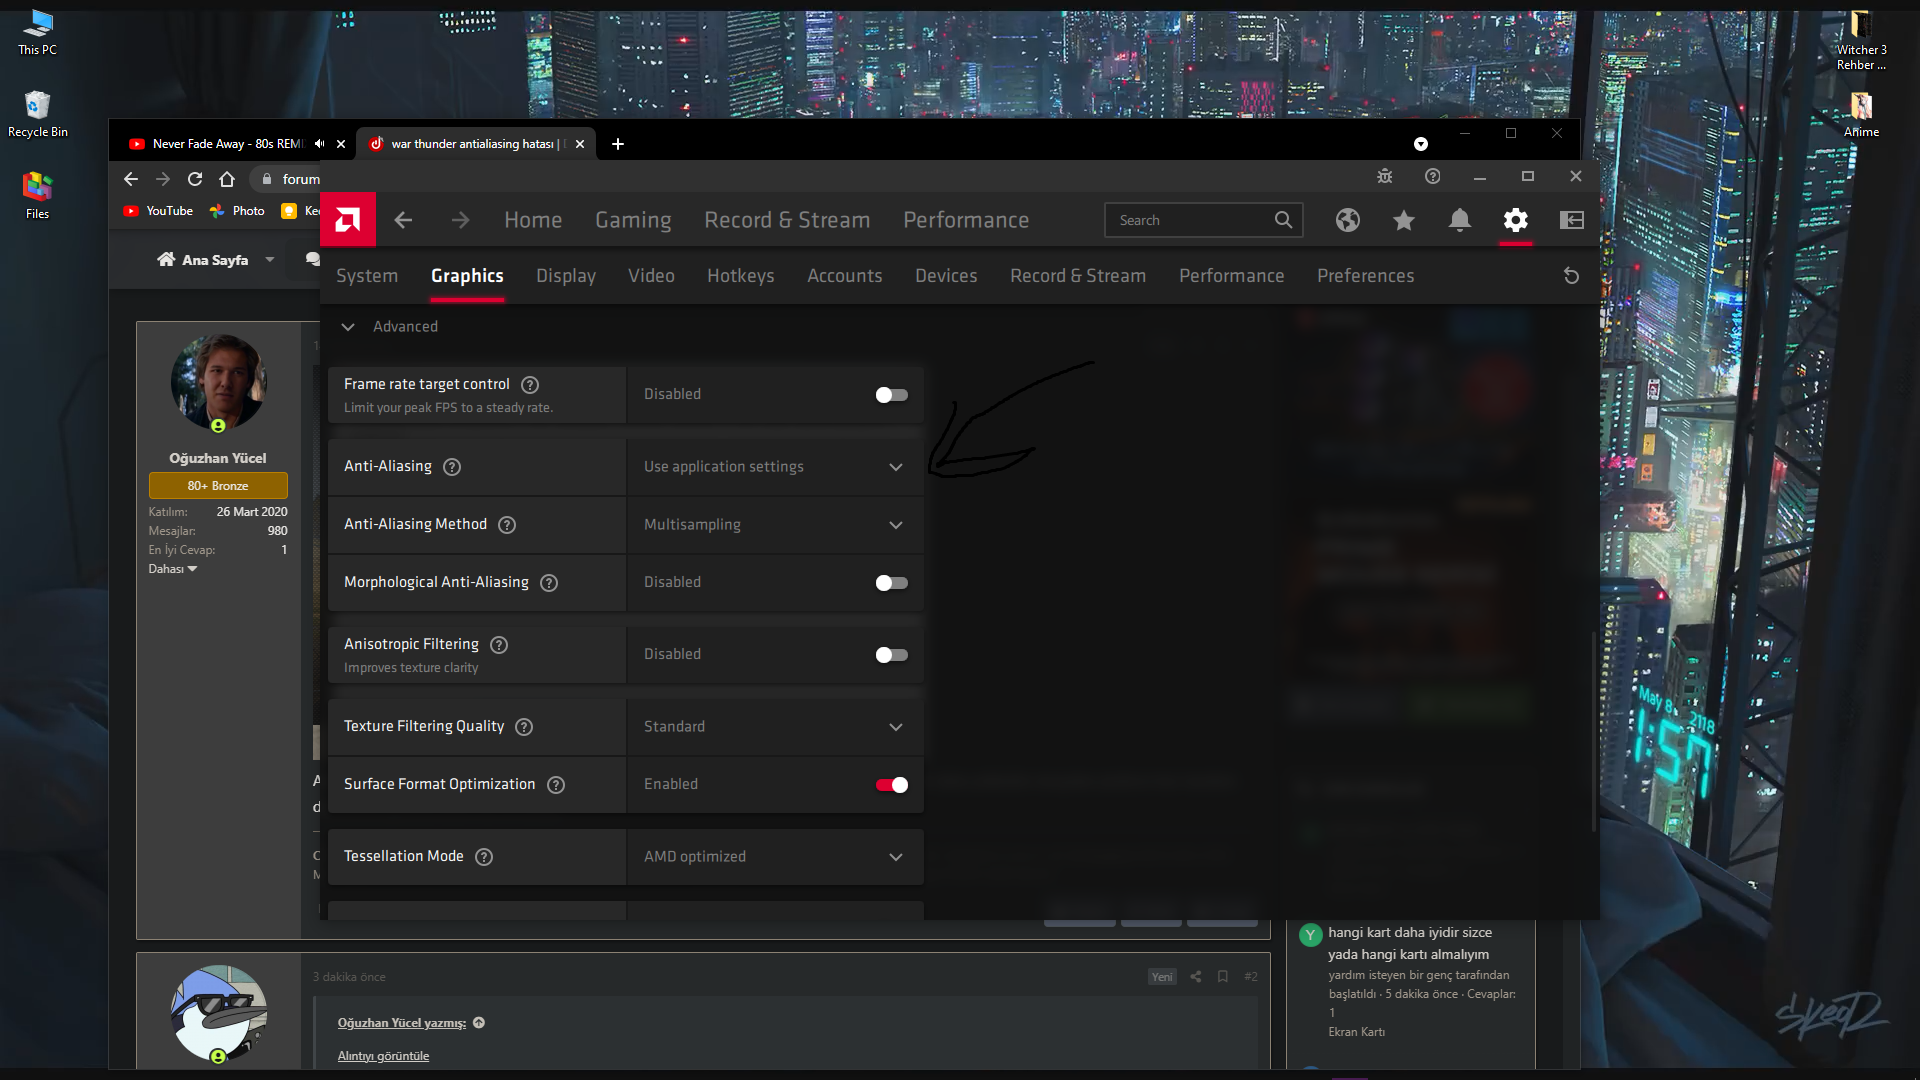The height and width of the screenshot is (1080, 1920).
Task: Show help for Texture Filtering Quality
Action: (x=524, y=727)
